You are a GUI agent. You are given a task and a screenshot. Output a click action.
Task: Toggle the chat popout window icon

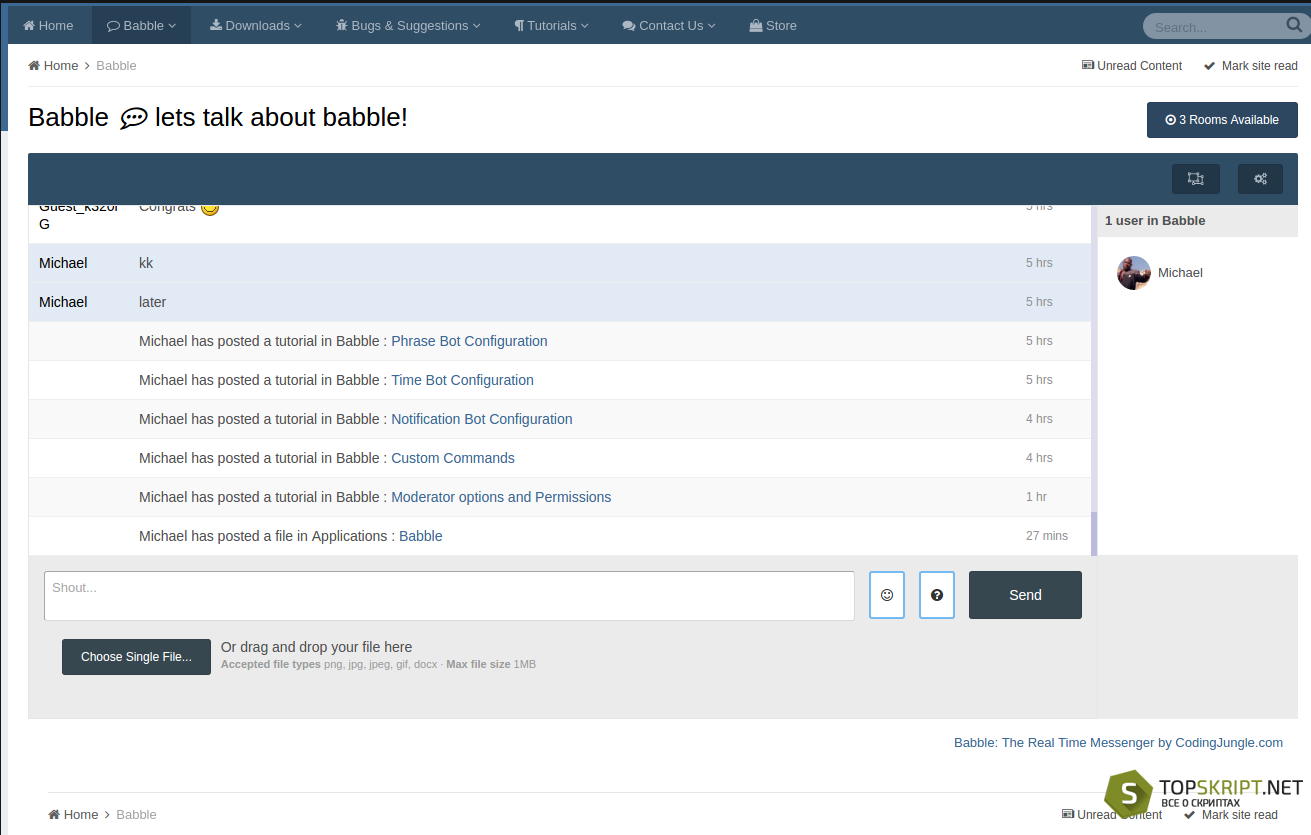tap(1196, 179)
